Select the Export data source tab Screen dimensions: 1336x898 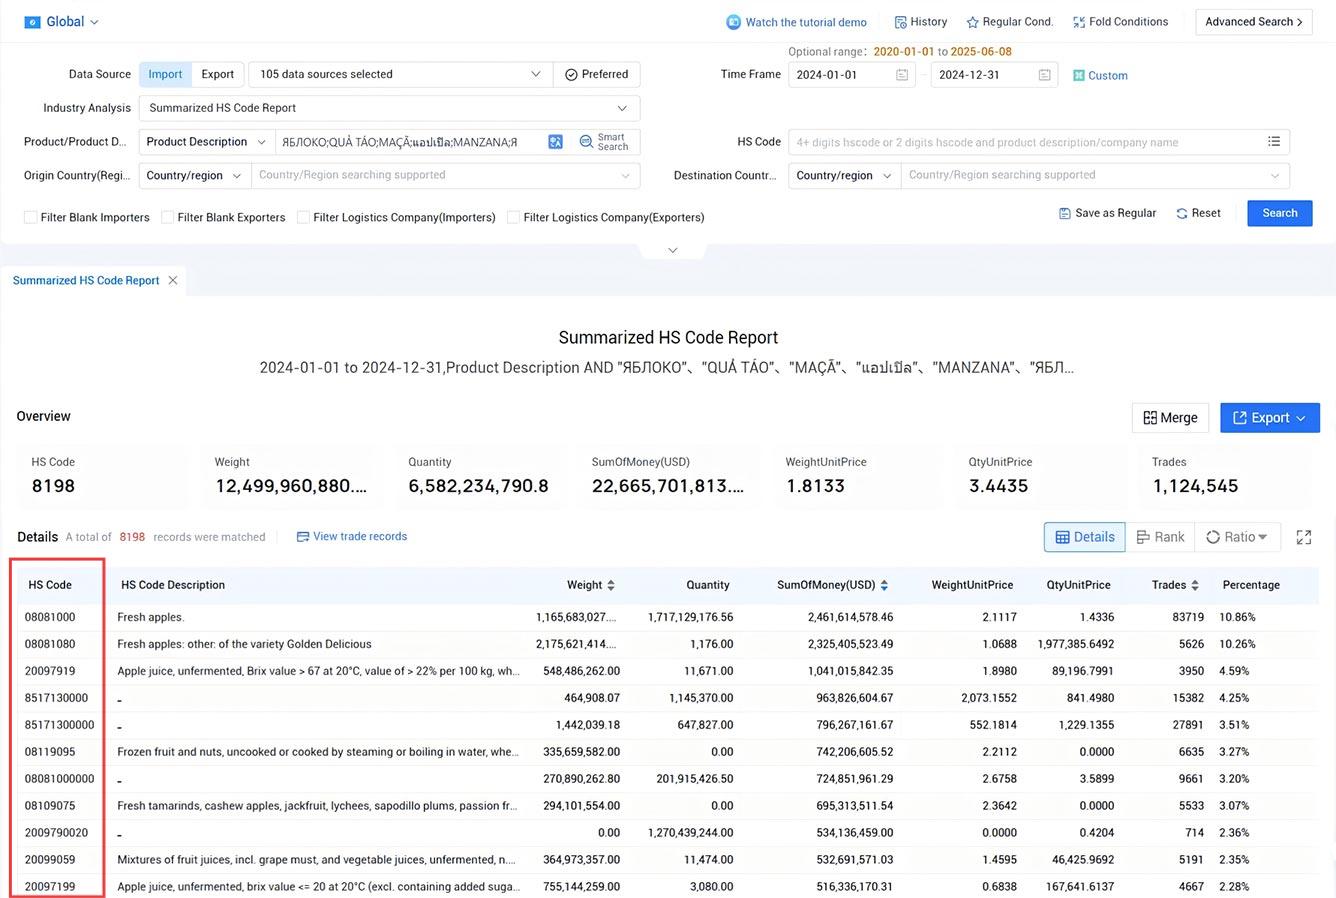[x=217, y=74]
